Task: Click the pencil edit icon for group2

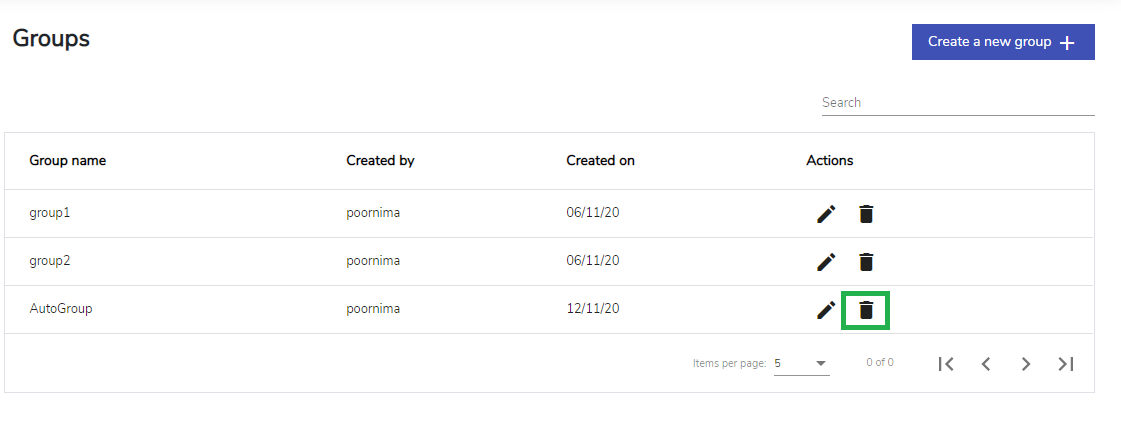Action: [826, 262]
